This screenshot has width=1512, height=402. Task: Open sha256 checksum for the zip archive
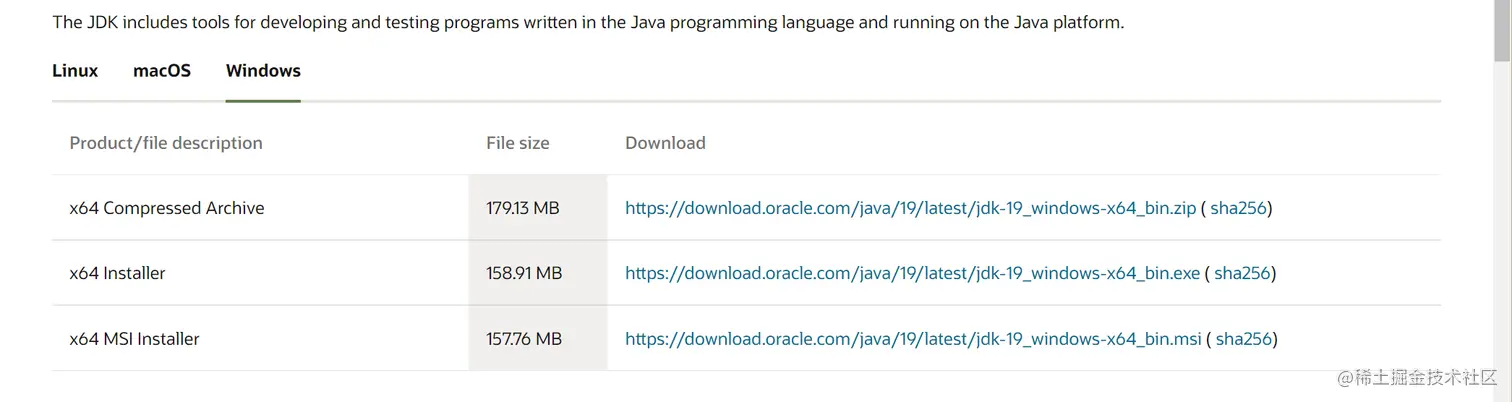(1238, 208)
